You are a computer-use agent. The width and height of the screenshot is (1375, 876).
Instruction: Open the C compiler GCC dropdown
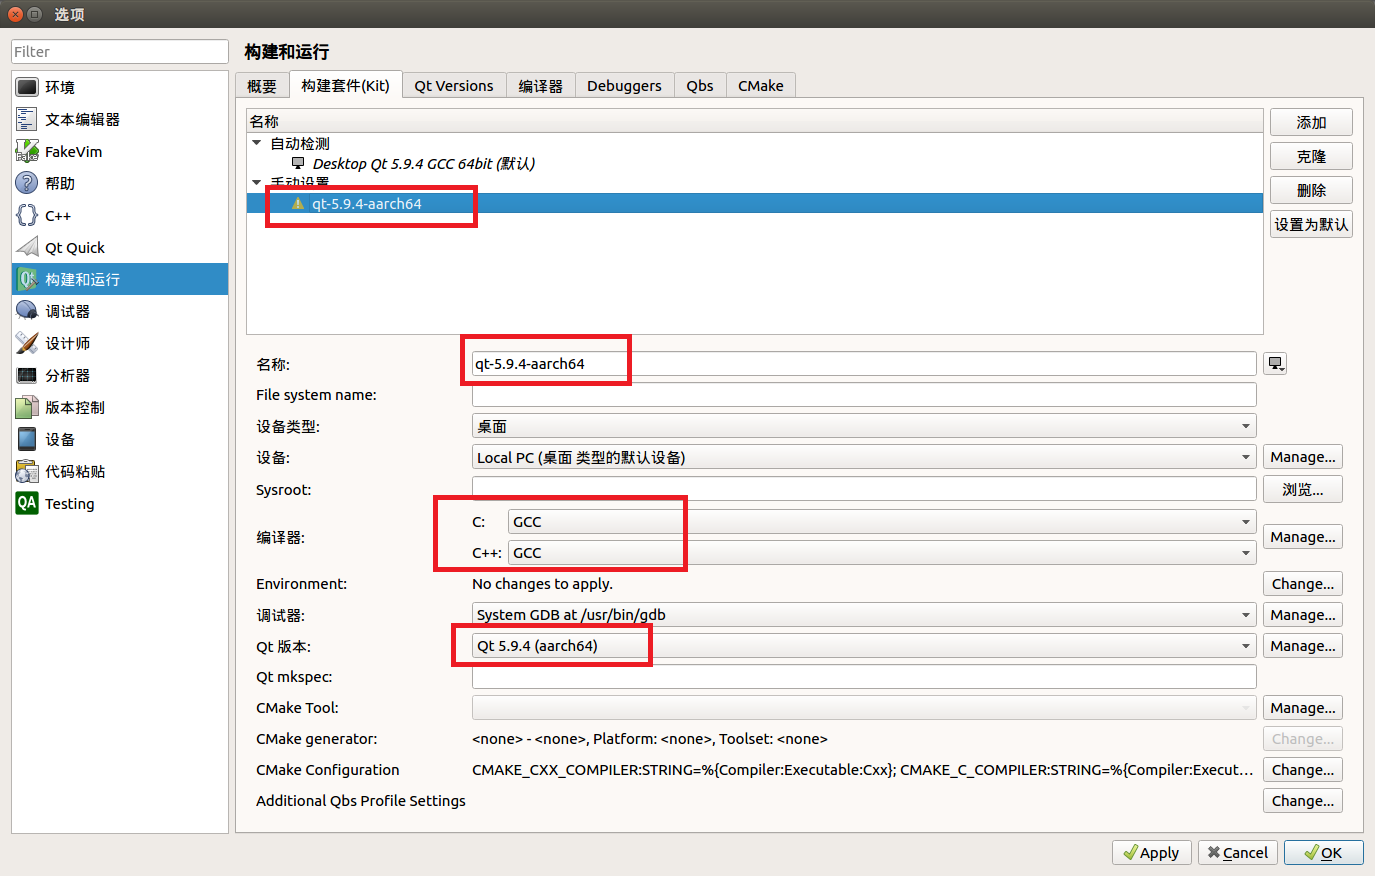pos(882,522)
